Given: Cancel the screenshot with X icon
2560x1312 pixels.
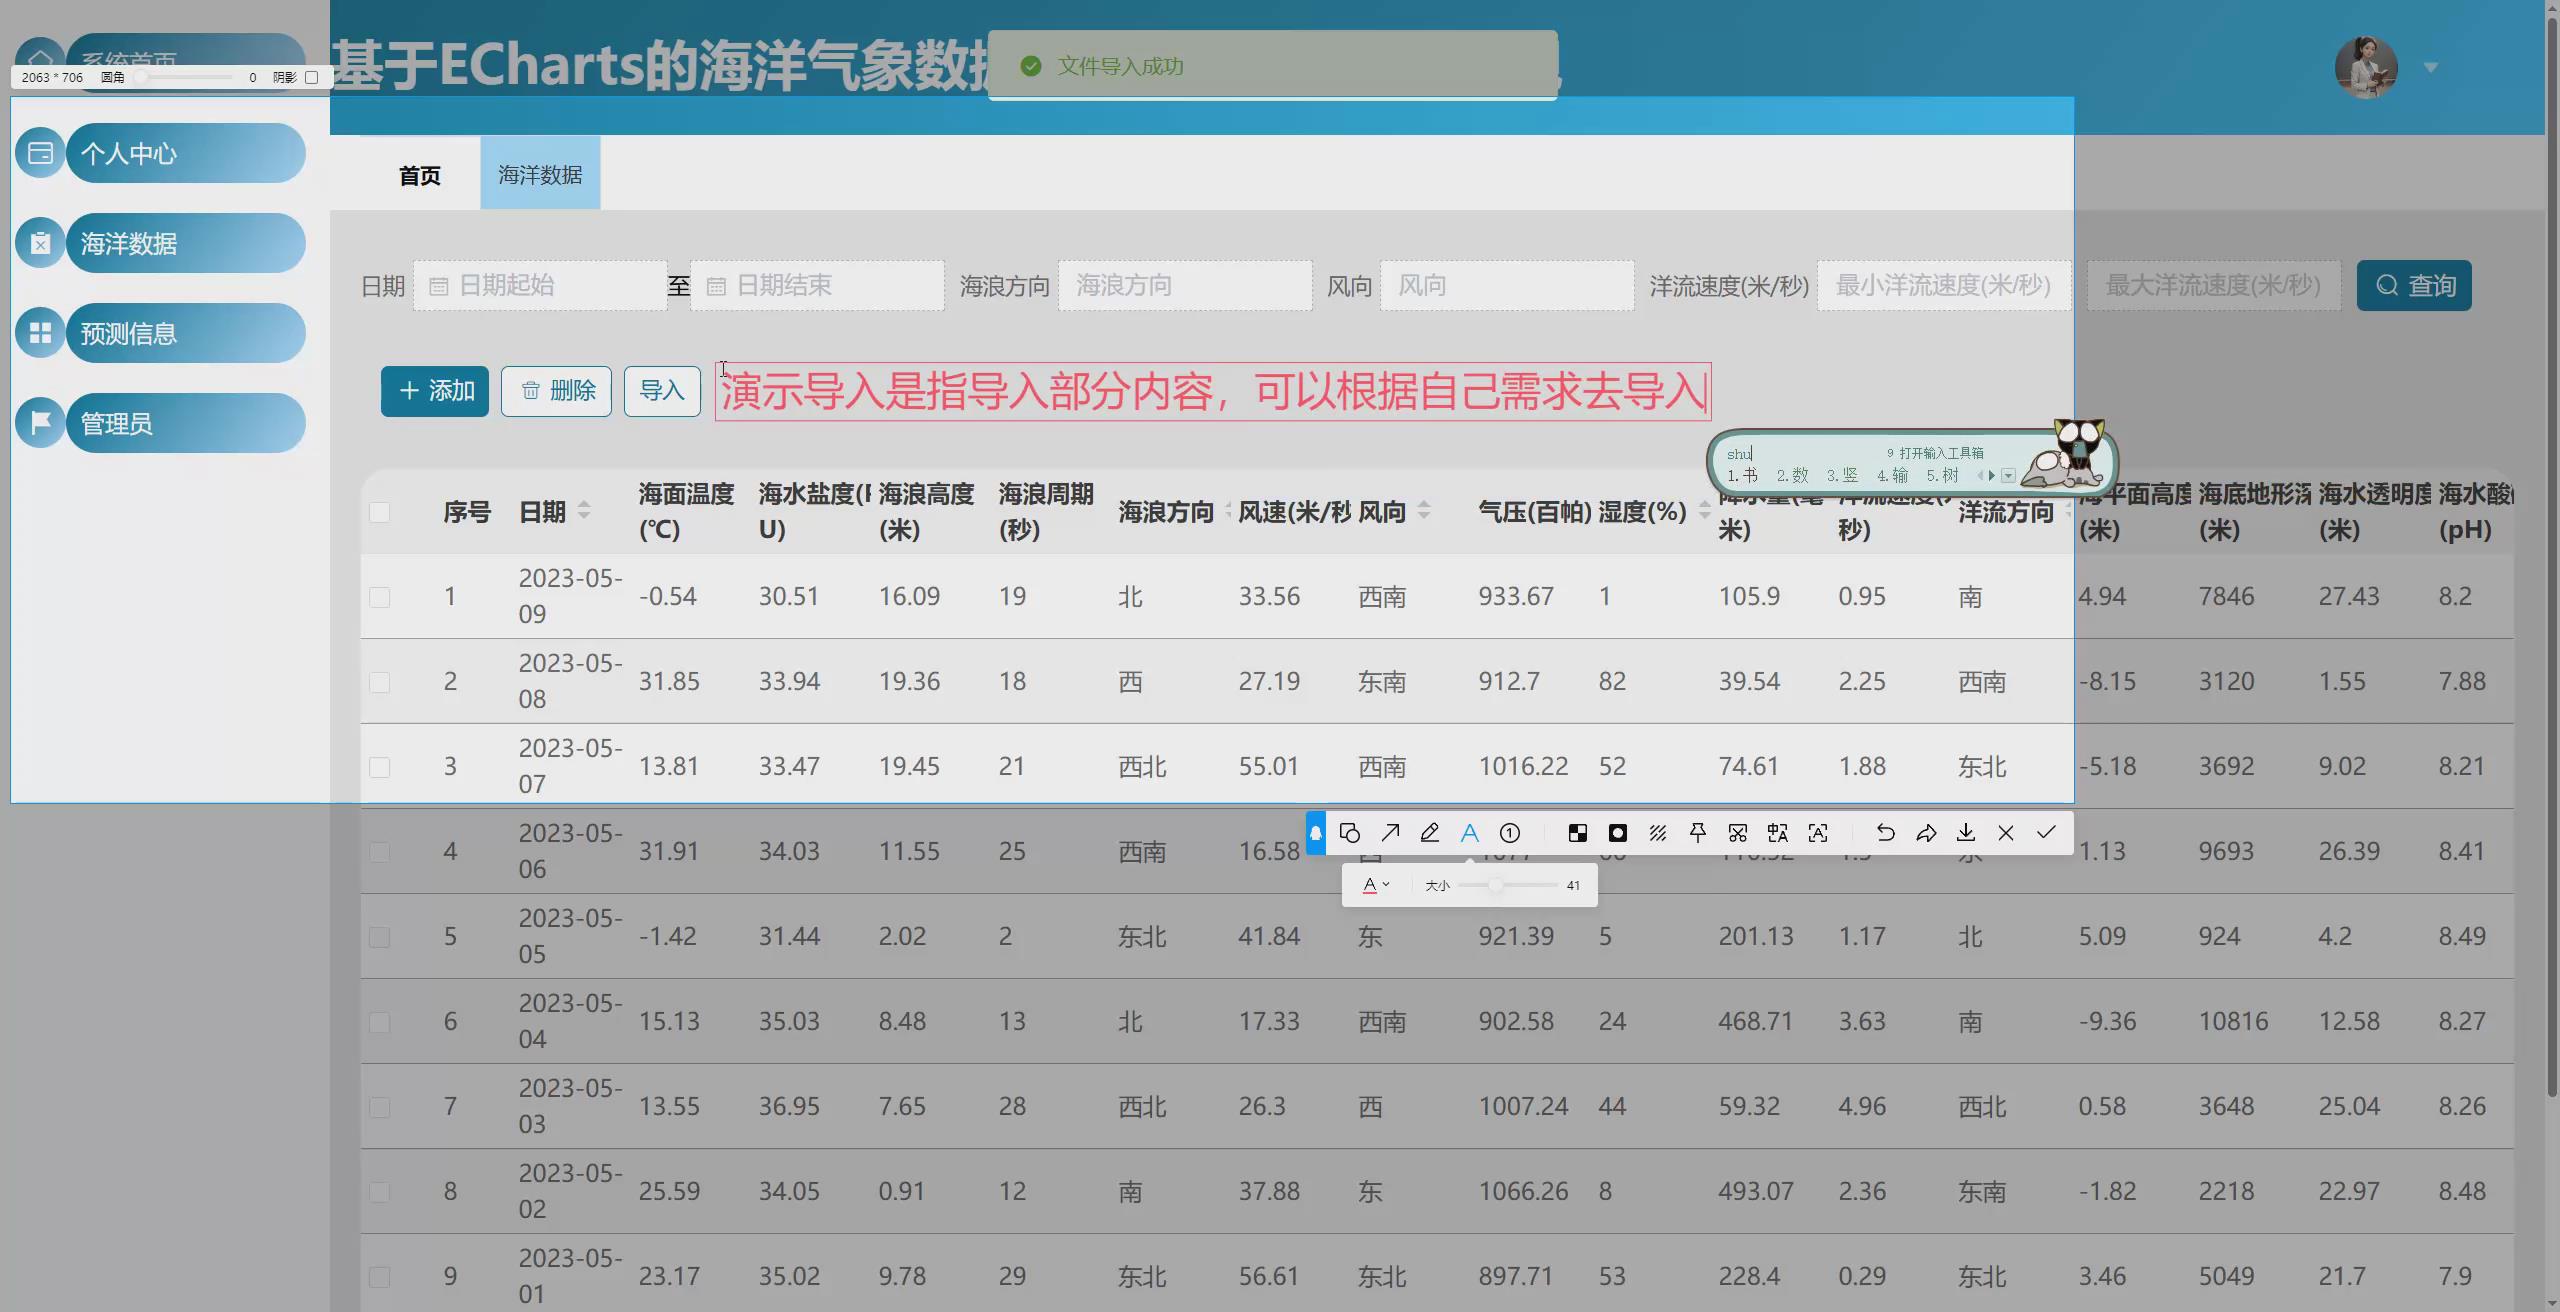Looking at the screenshot, I should pos(2006,833).
